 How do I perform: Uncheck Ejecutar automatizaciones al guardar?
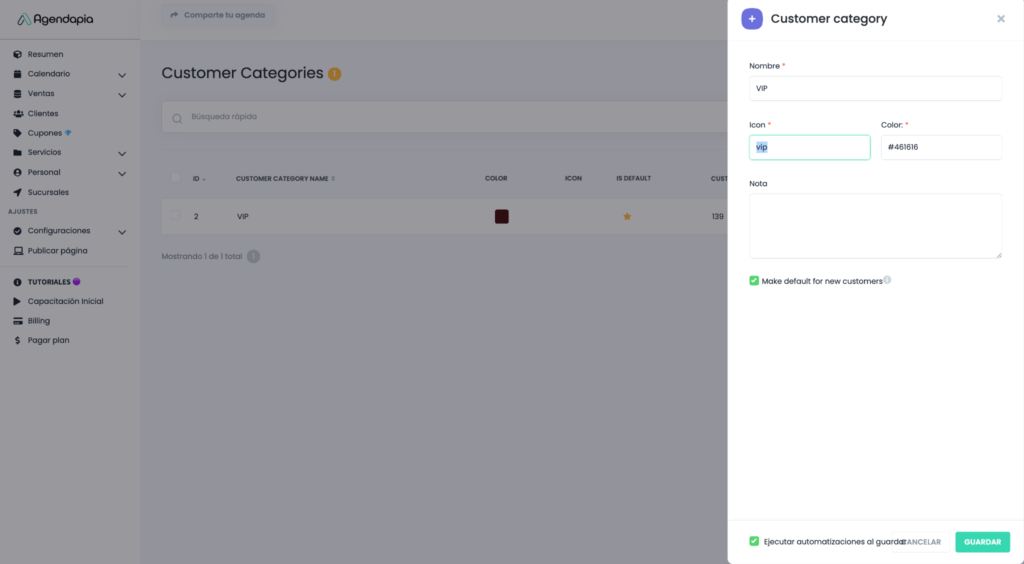pyautogui.click(x=754, y=541)
